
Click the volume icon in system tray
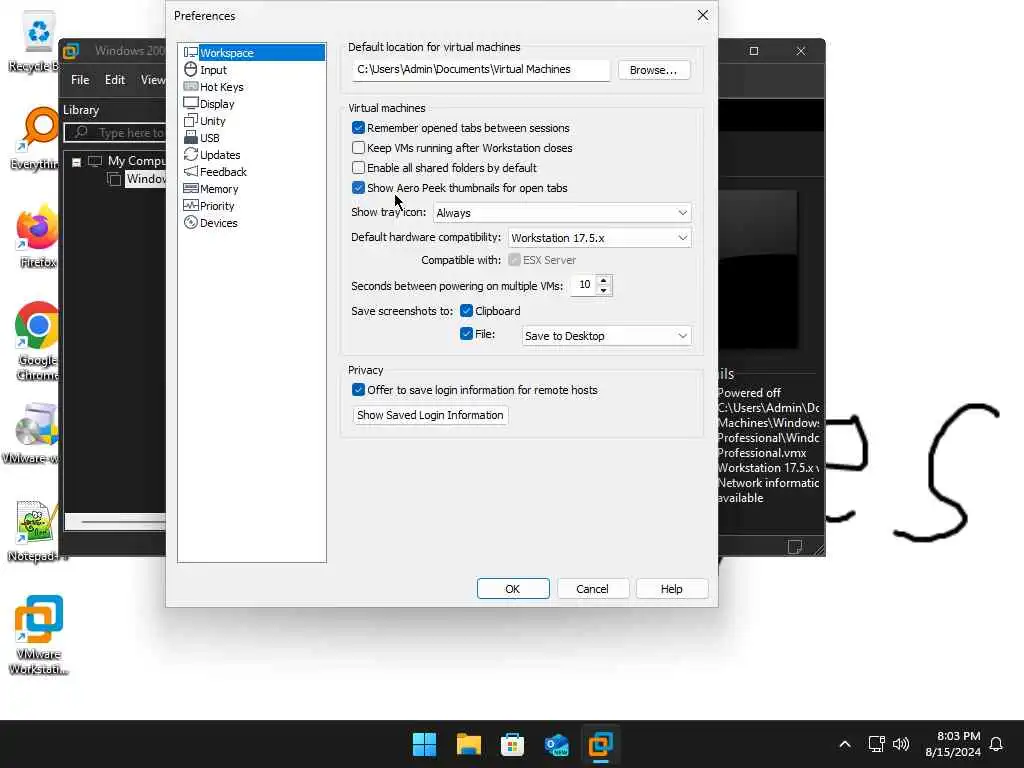901,744
